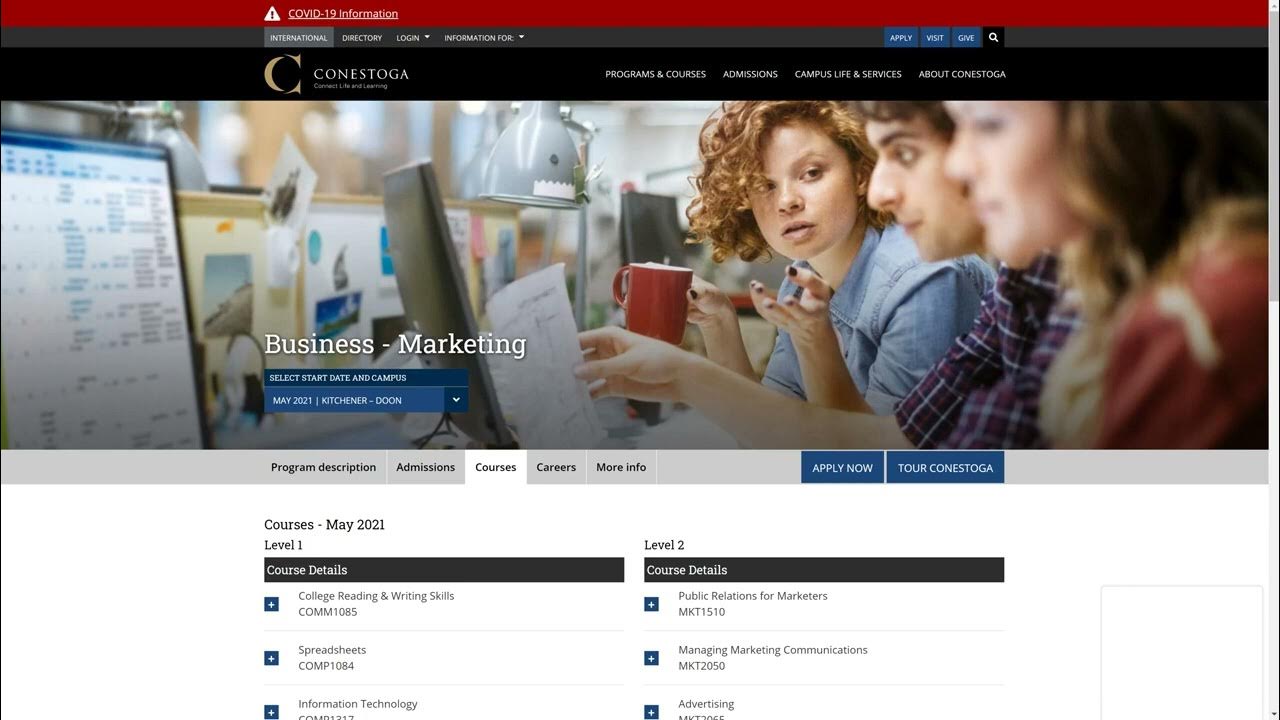Image resolution: width=1280 pixels, height=720 pixels.
Task: Click Public Relations for Marketers title
Action: [753, 596]
